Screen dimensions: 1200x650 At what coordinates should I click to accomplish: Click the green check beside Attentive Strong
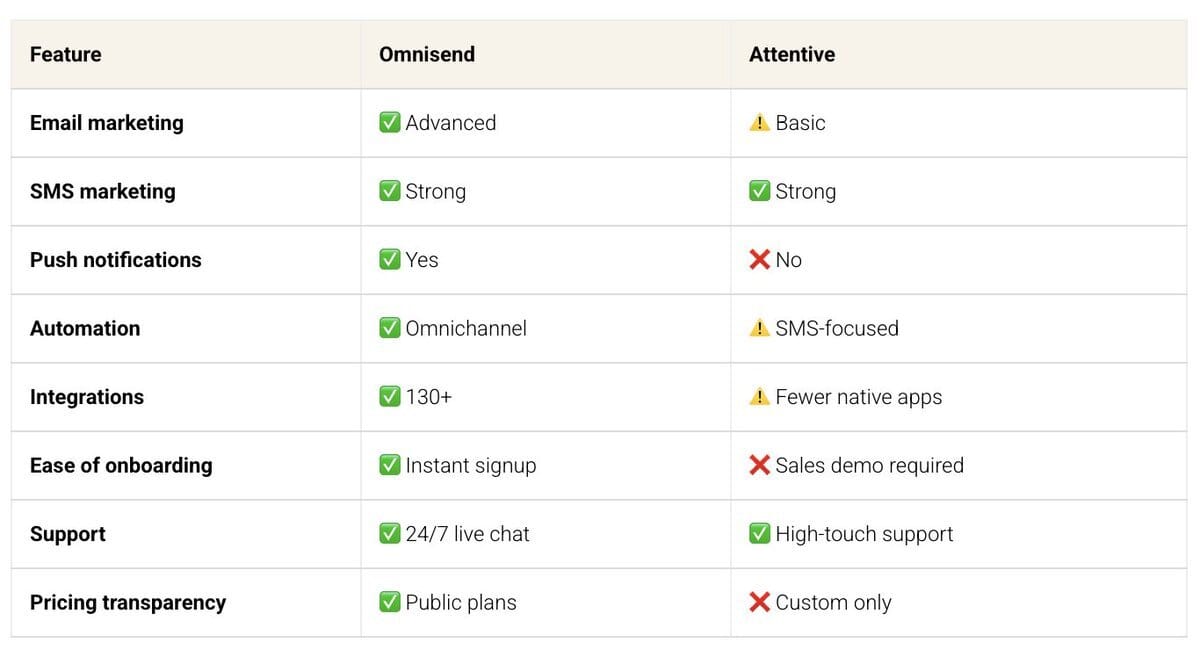click(760, 191)
